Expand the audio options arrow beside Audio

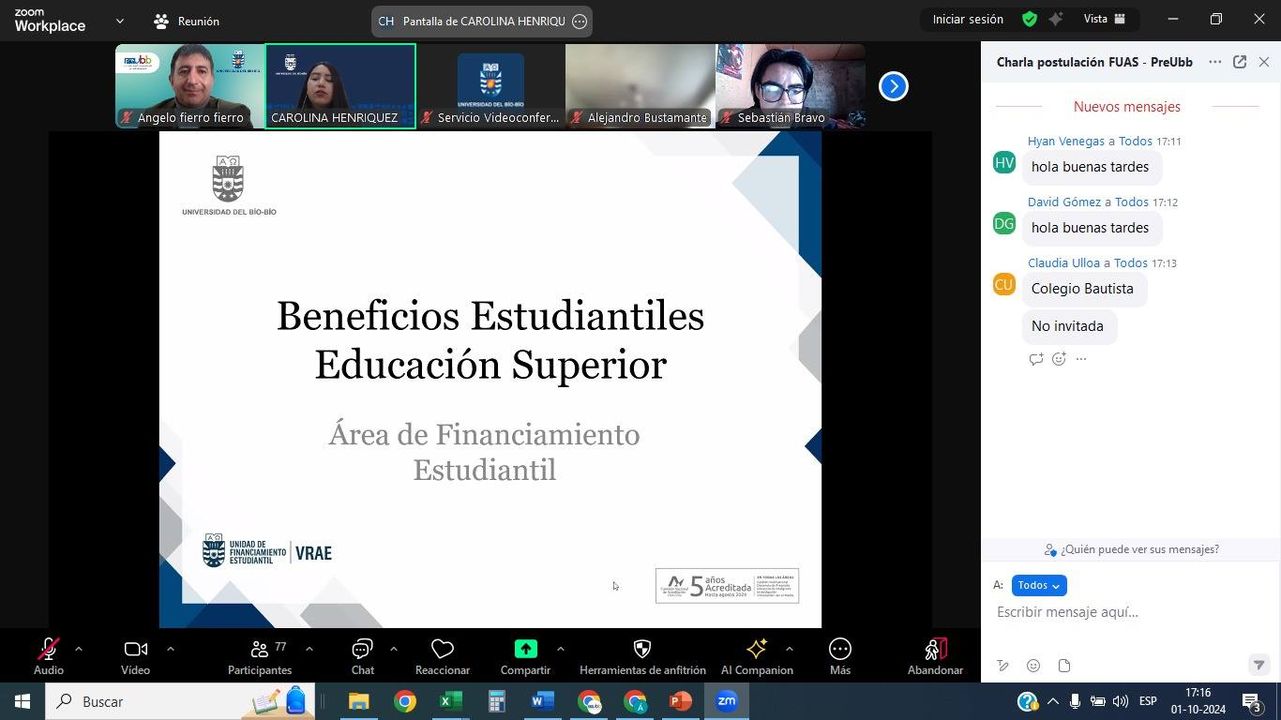point(79,649)
